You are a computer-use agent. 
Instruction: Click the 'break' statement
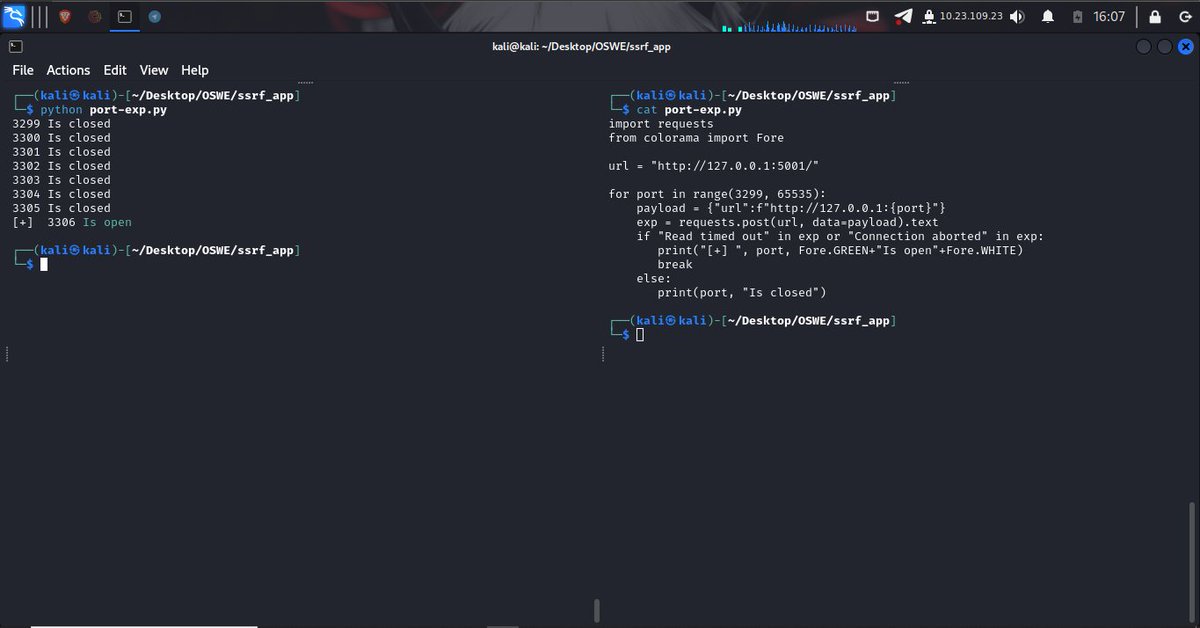[675, 264]
